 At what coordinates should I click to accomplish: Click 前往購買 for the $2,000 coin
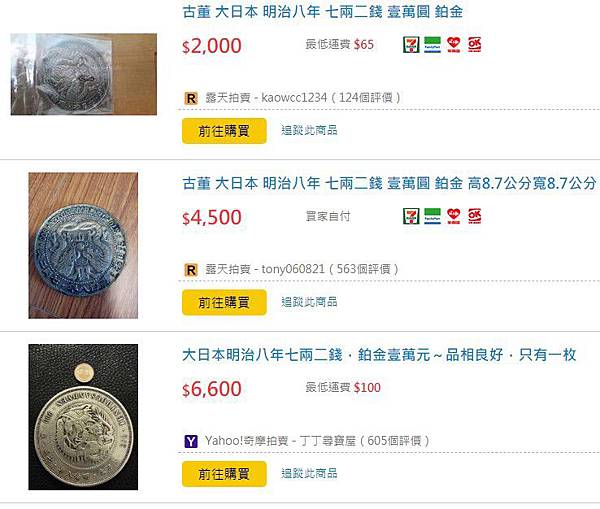(224, 131)
